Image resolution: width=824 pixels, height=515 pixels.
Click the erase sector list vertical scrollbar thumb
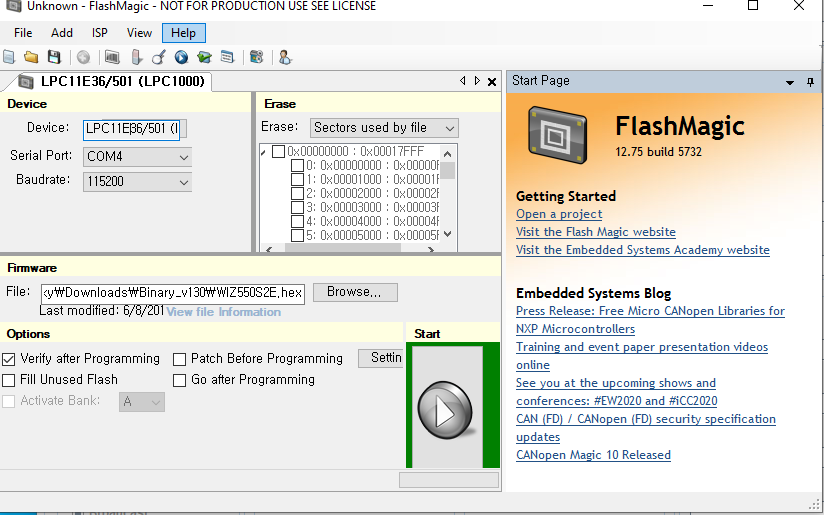pyautogui.click(x=447, y=171)
